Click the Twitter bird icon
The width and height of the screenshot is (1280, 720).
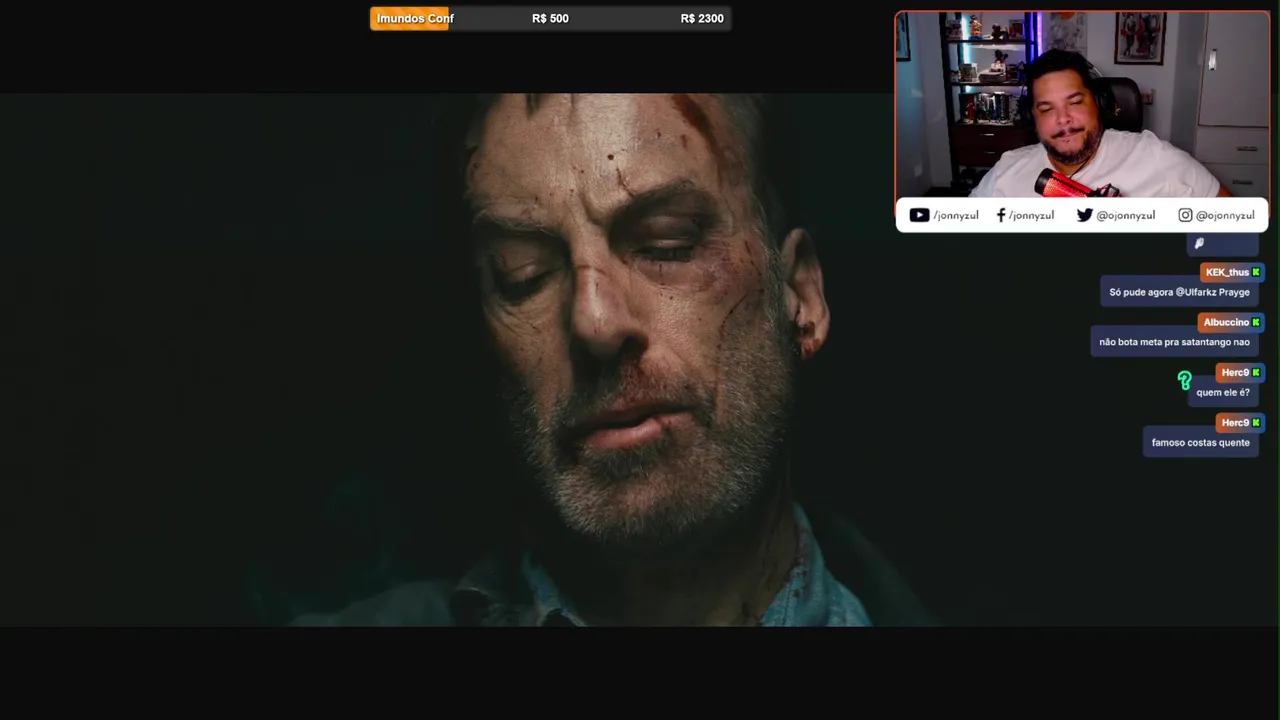[x=1084, y=215]
